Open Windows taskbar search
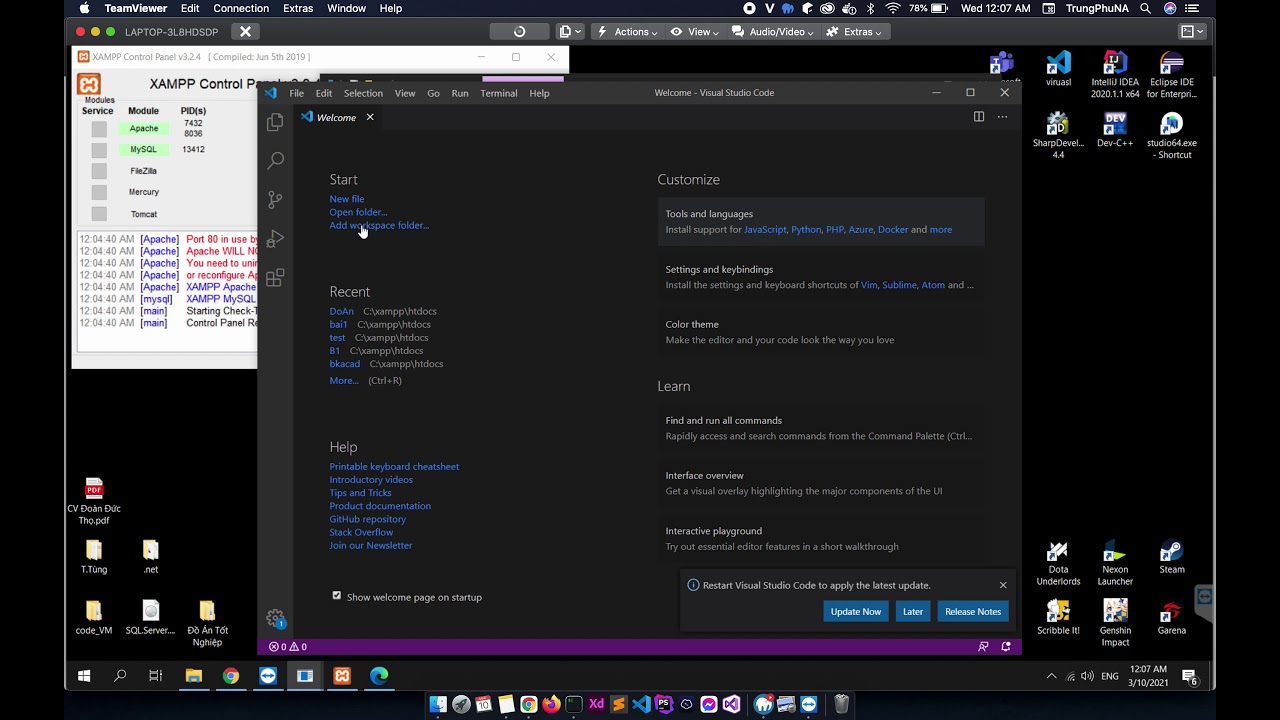1280x720 pixels. point(120,676)
